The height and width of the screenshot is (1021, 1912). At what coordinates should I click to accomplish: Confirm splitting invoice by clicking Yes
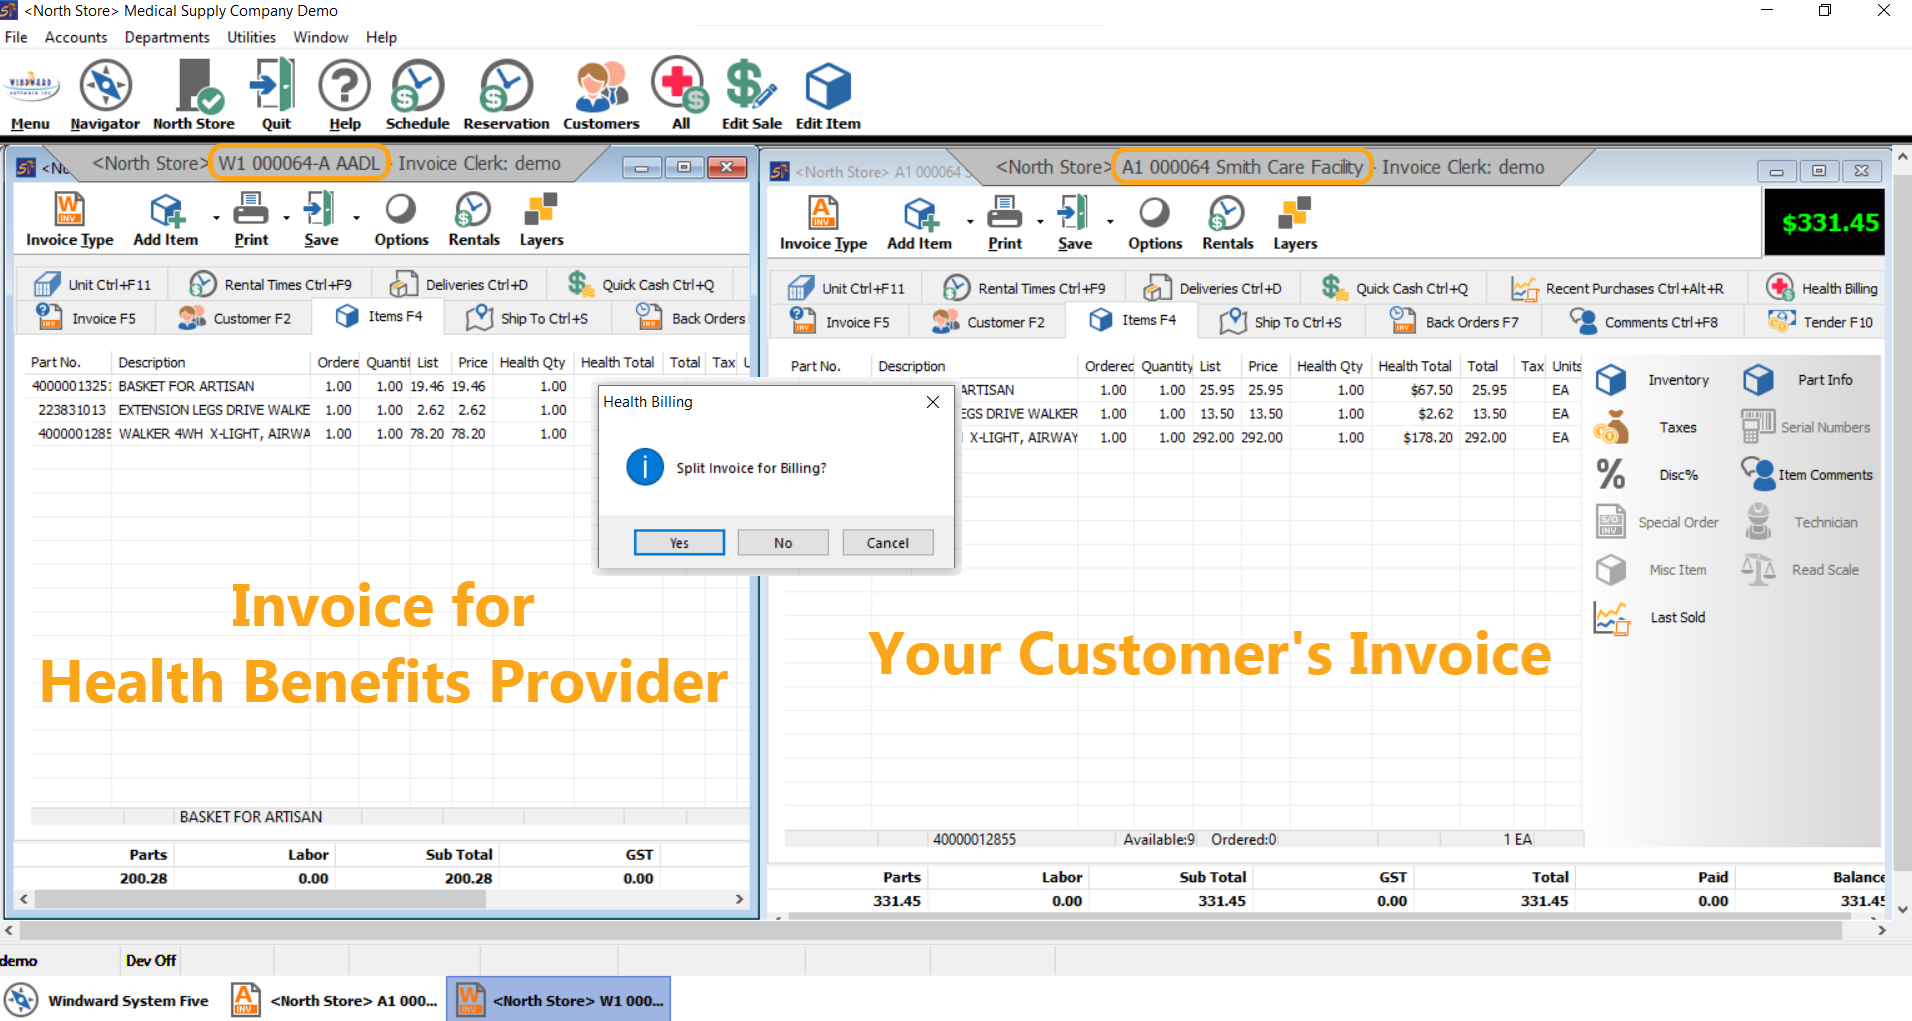coord(679,542)
